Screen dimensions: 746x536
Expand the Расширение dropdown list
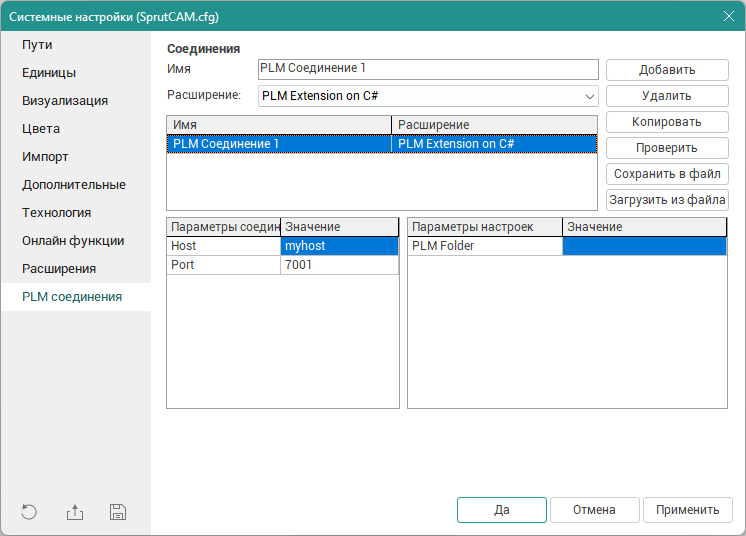[x=589, y=96]
